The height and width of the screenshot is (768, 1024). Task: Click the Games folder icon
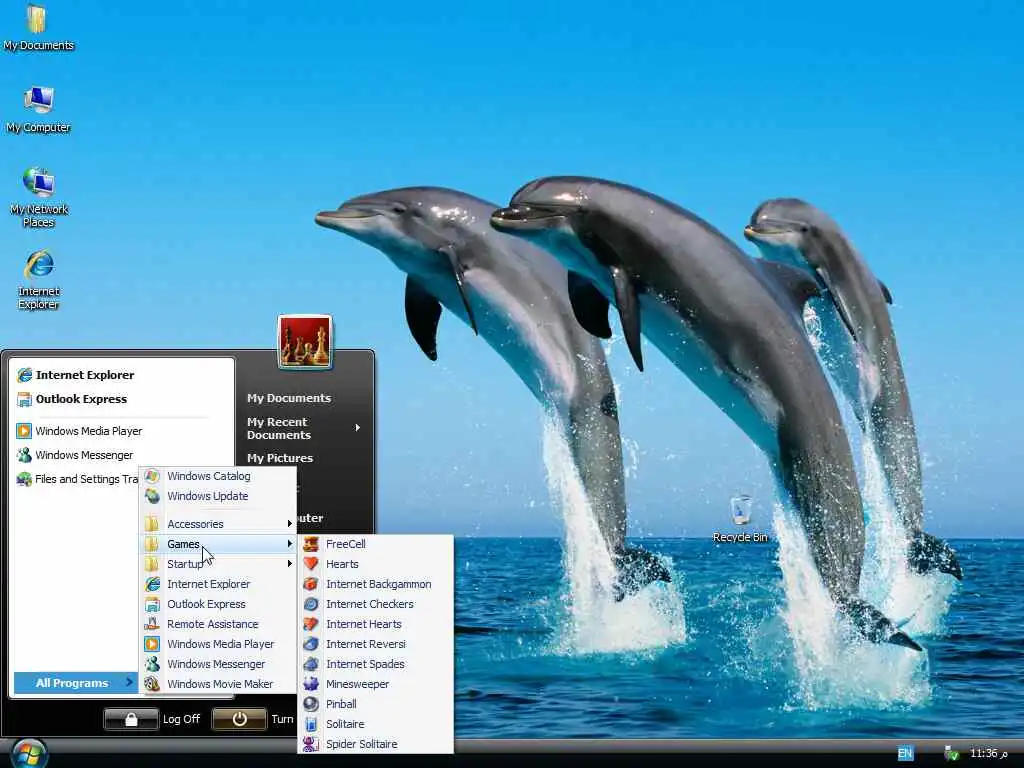[152, 544]
